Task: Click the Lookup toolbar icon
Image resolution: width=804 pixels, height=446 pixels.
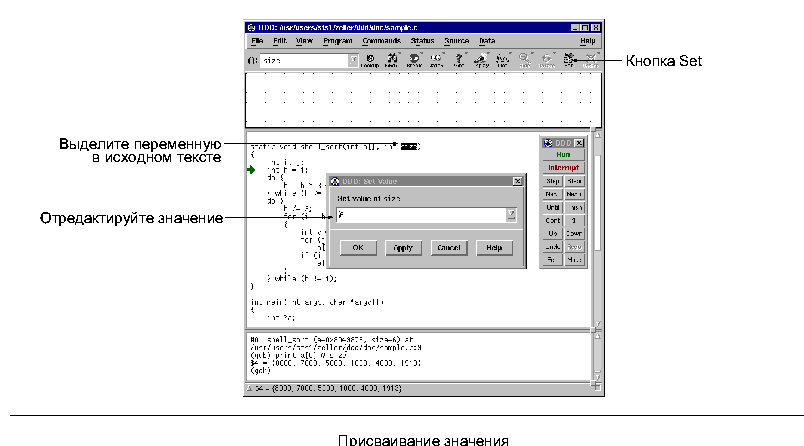Action: (x=371, y=60)
